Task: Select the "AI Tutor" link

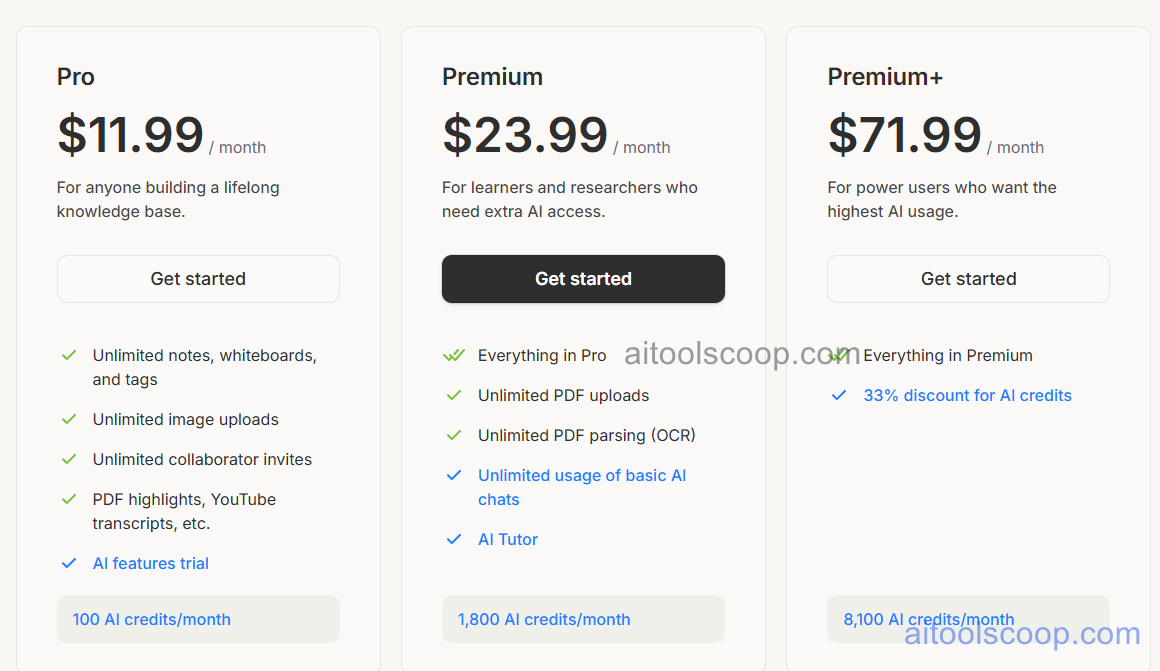Action: [x=508, y=540]
